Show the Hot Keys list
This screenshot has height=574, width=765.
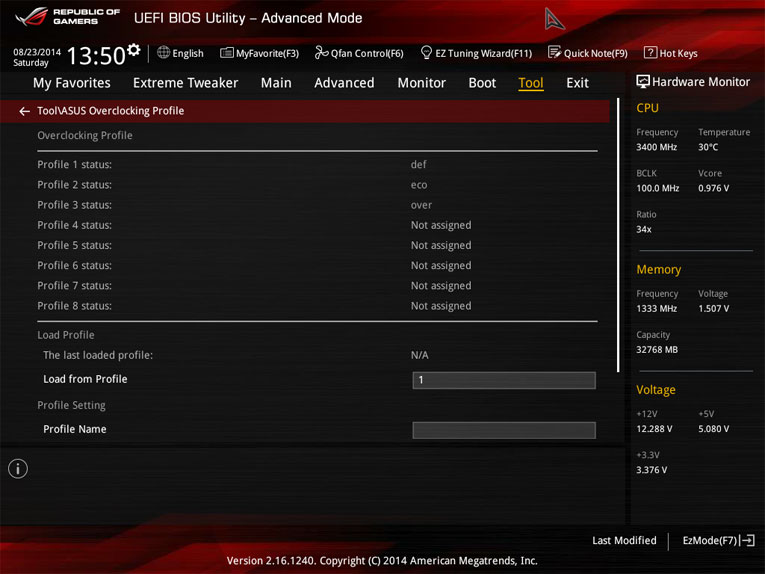coord(671,53)
